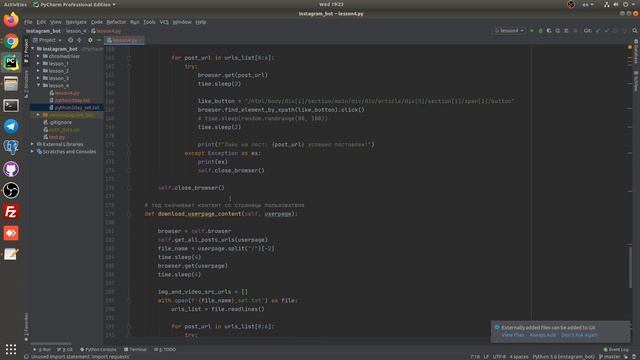Open Project panel gear settings
Image resolution: width=640 pixels, height=360 pixels.
click(90, 40)
